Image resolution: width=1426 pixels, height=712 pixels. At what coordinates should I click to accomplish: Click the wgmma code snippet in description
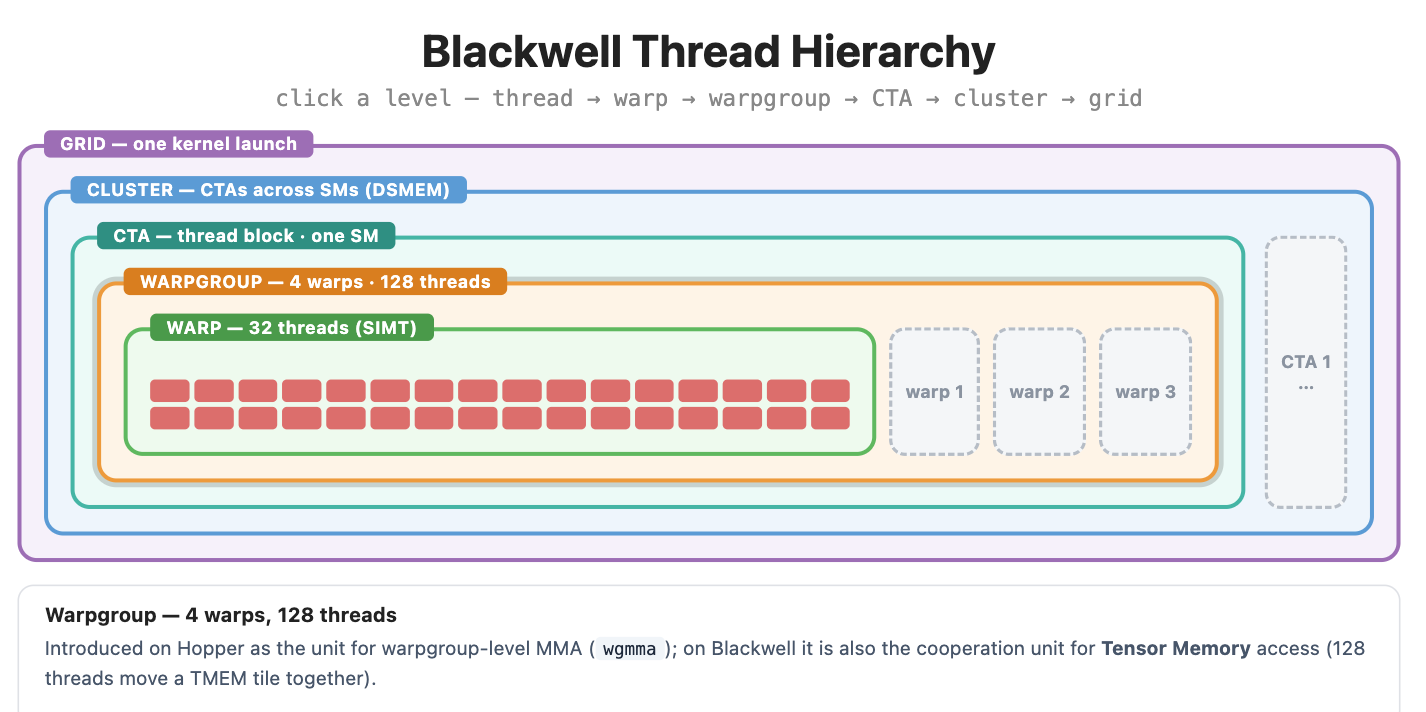click(x=629, y=649)
